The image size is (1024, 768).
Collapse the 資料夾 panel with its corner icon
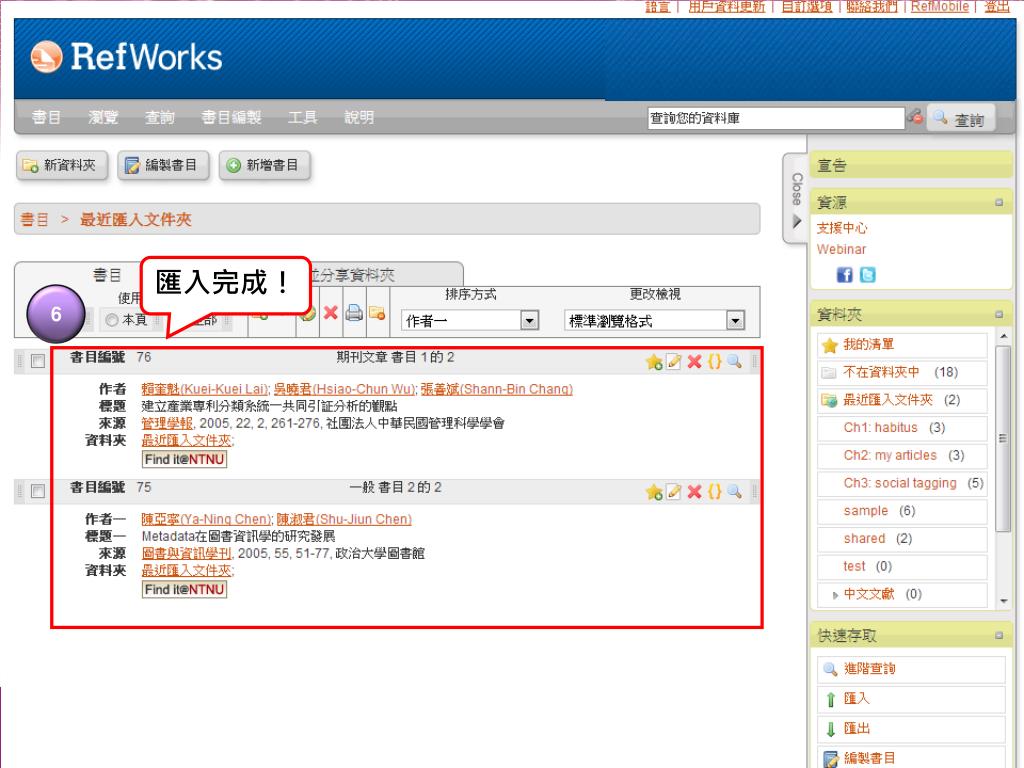999,314
